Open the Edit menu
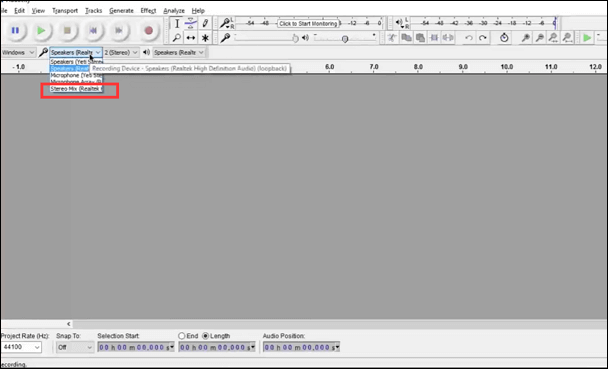 19,10
